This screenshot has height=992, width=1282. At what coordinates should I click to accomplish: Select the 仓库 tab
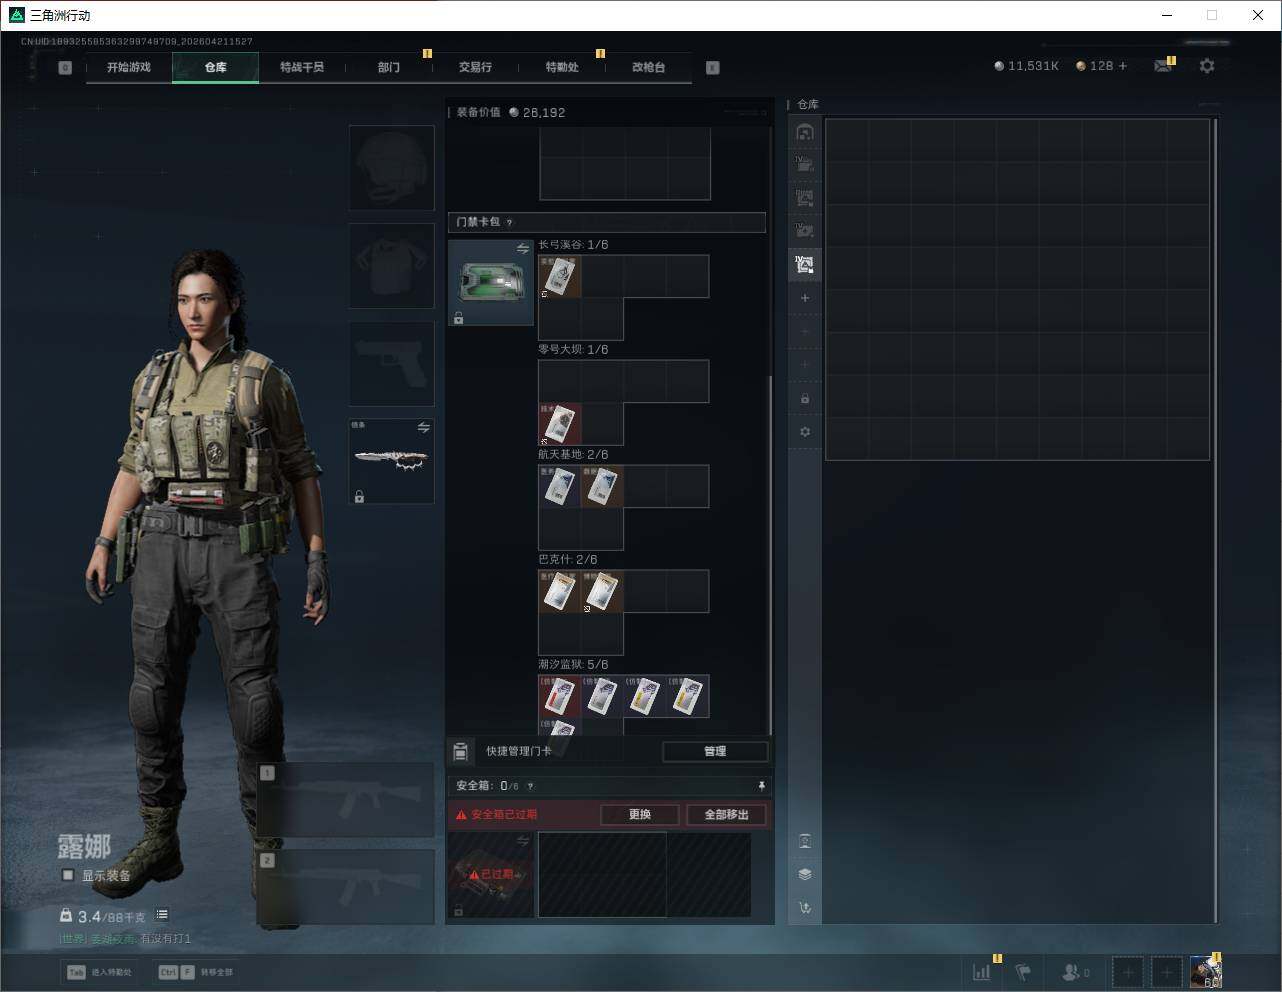pos(216,67)
